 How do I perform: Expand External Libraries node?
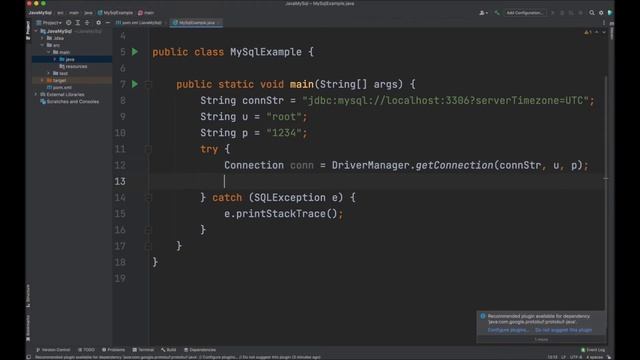click(36, 94)
